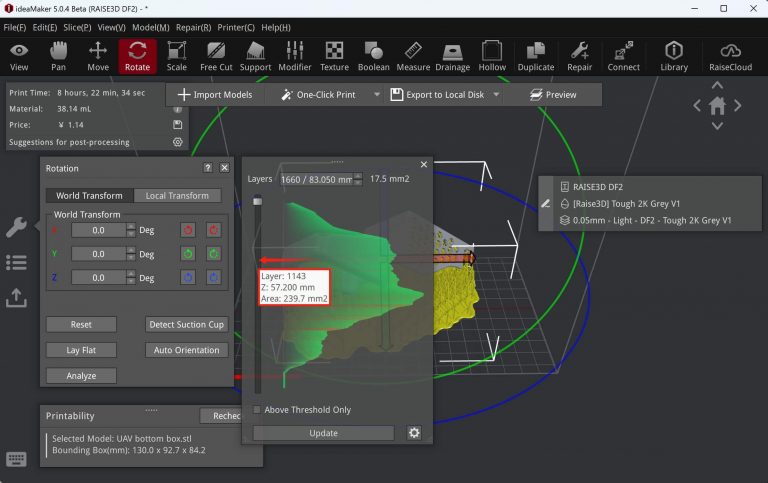Open the Modifier tool
This screenshot has width=768, height=483.
click(295, 57)
